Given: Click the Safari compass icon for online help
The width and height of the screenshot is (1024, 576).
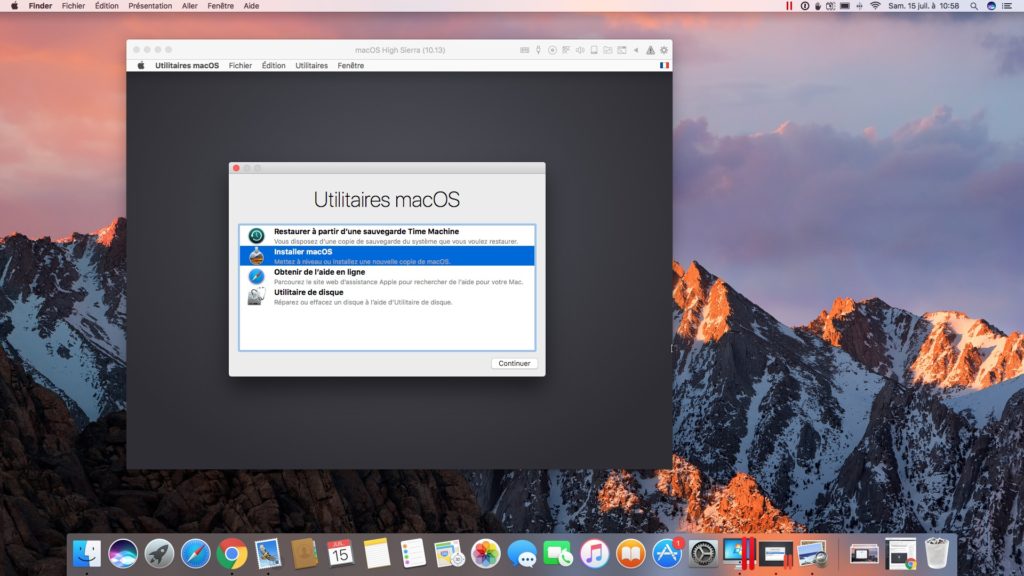Looking at the screenshot, I should [x=256, y=276].
